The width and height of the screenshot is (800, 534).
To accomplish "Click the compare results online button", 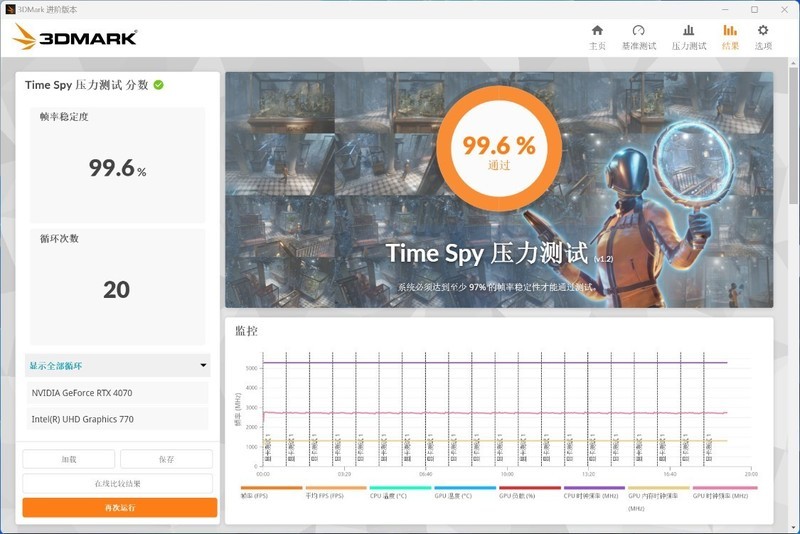I will coord(117,483).
